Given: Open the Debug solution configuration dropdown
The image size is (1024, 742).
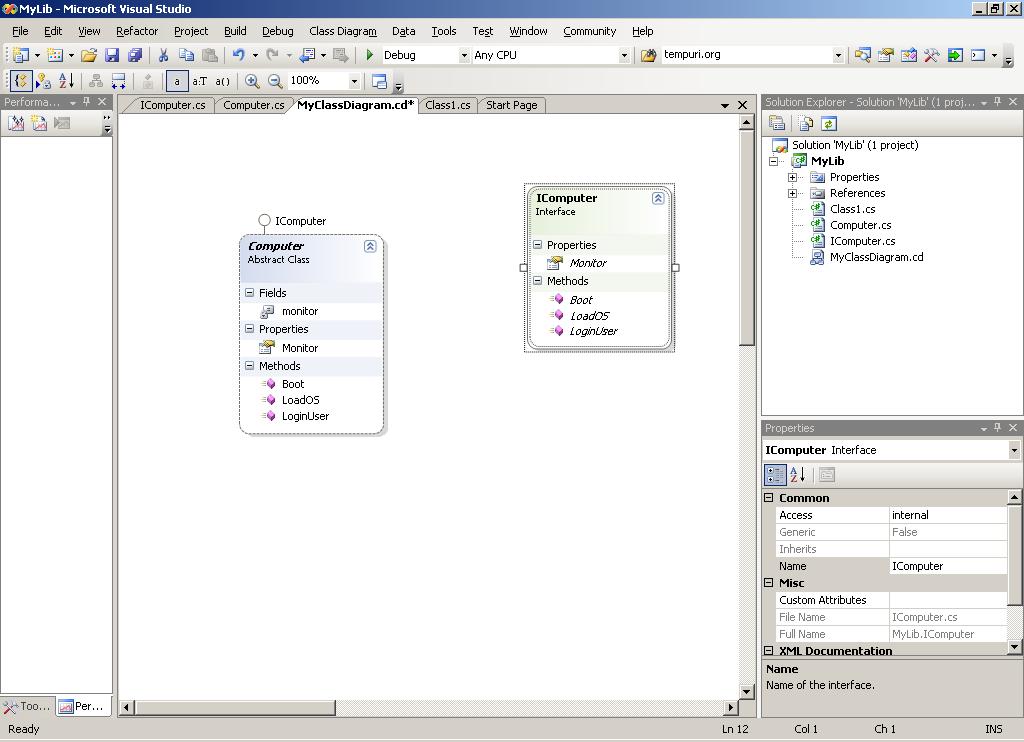Looking at the screenshot, I should point(464,56).
